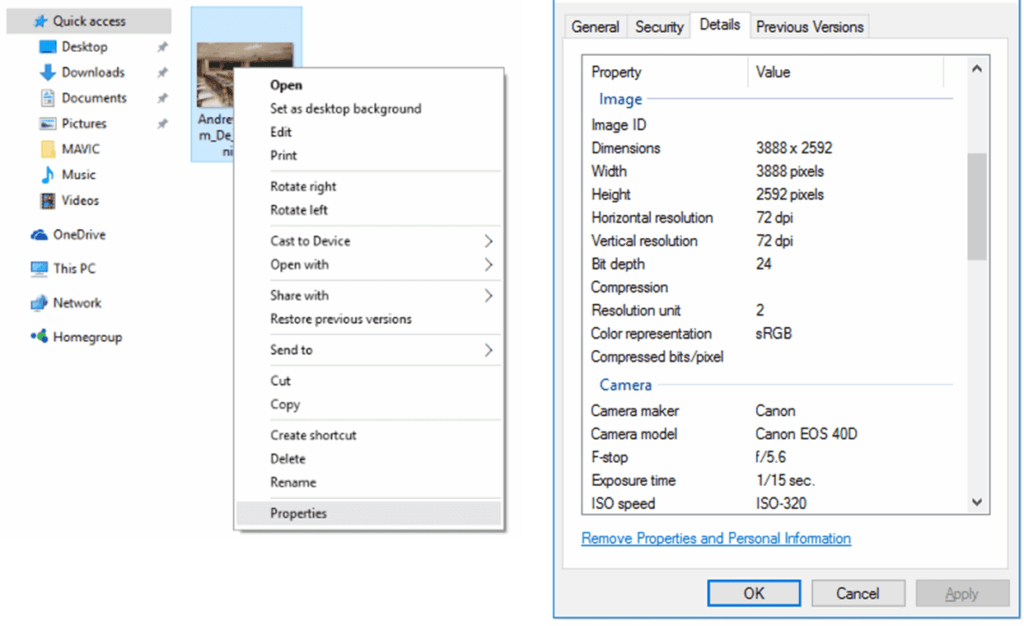Open the Previous Versions tab
This screenshot has height=626, width=1024.
click(809, 27)
